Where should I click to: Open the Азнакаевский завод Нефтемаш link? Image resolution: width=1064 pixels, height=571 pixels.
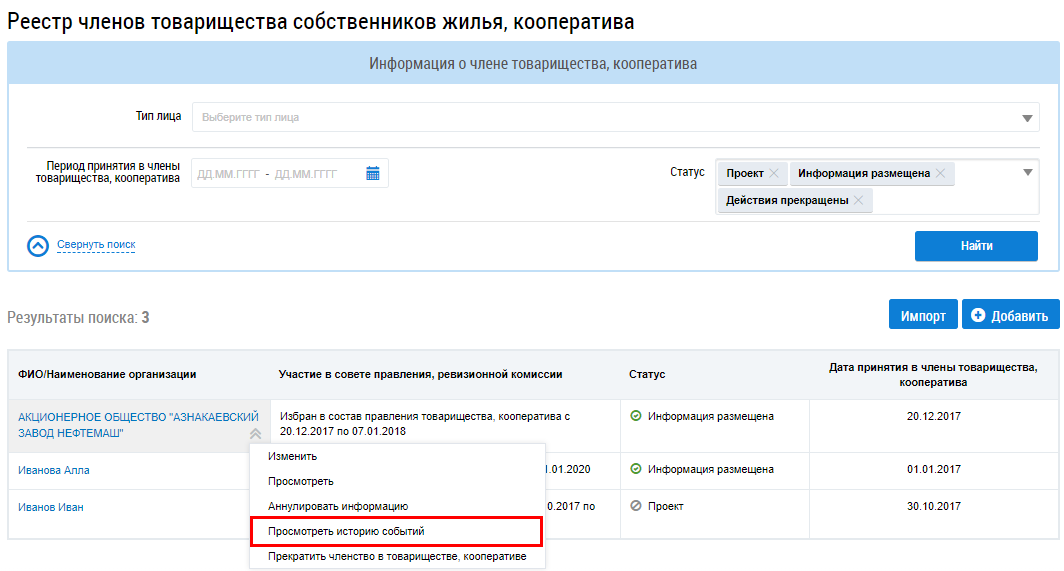click(x=138, y=425)
